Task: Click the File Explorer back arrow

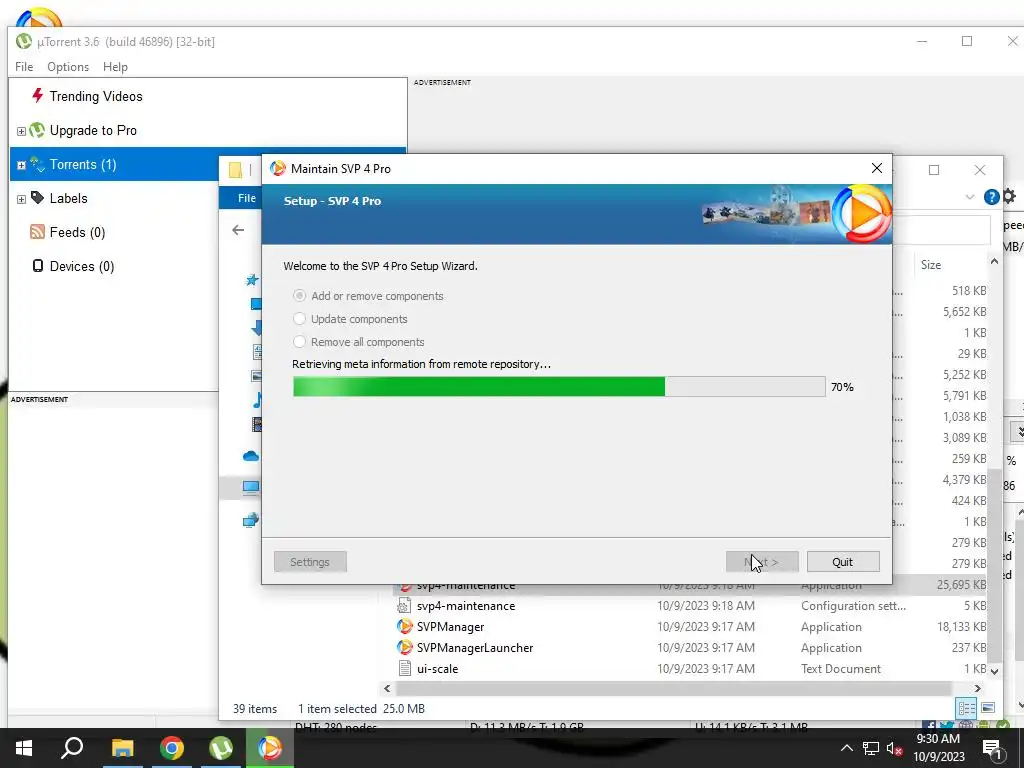Action: (x=238, y=230)
